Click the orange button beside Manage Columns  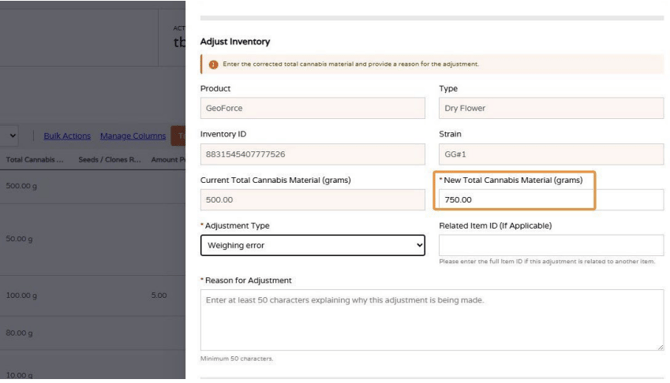coord(178,136)
